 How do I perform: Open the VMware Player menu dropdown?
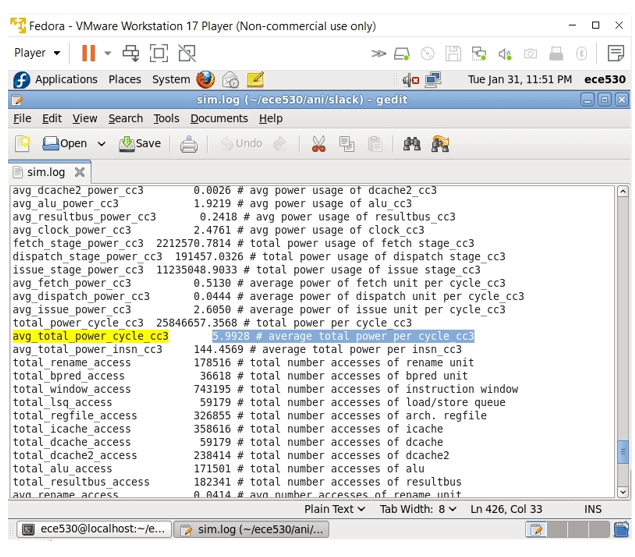(x=37, y=53)
